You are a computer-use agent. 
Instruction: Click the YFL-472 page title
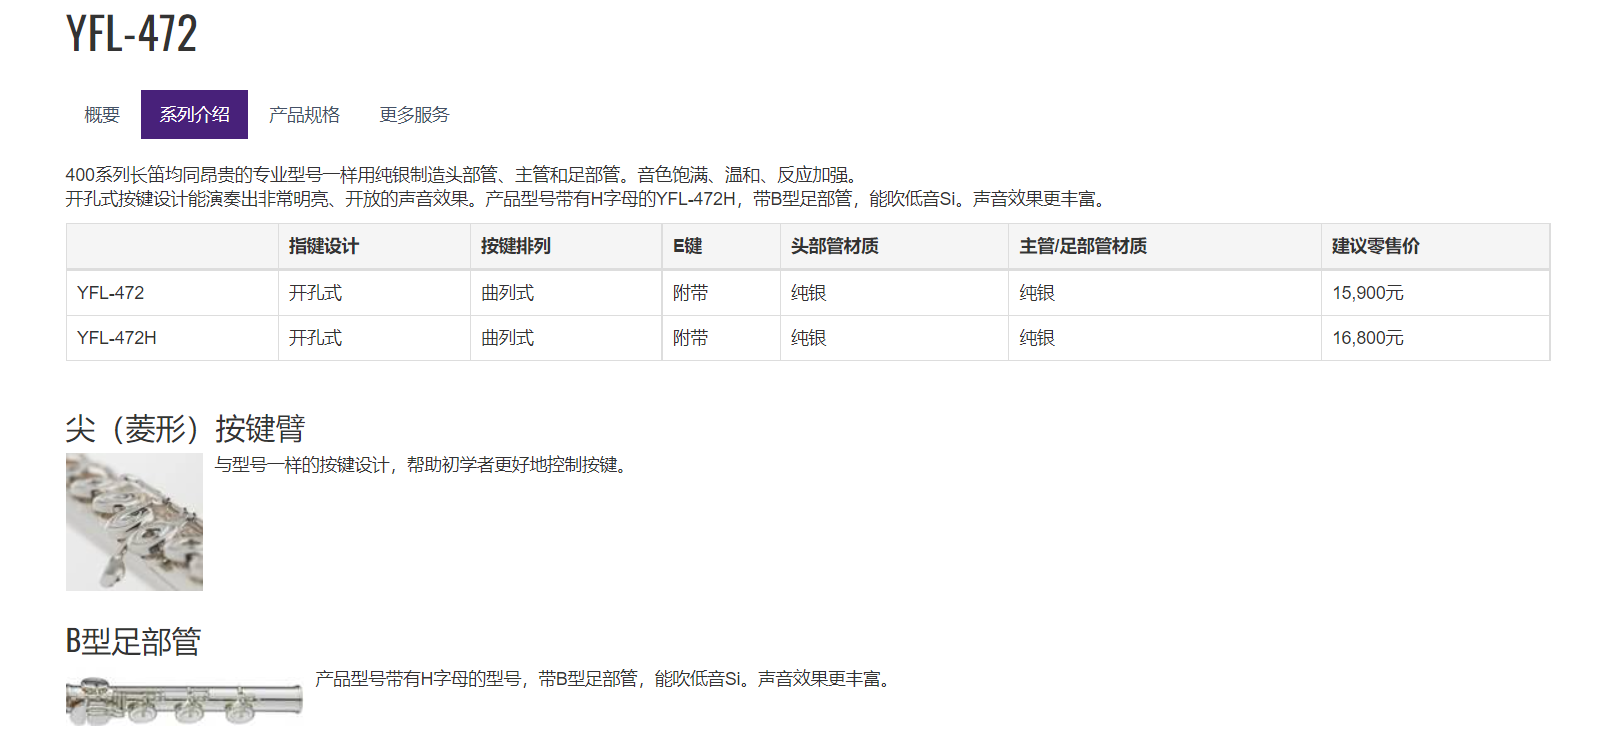131,34
